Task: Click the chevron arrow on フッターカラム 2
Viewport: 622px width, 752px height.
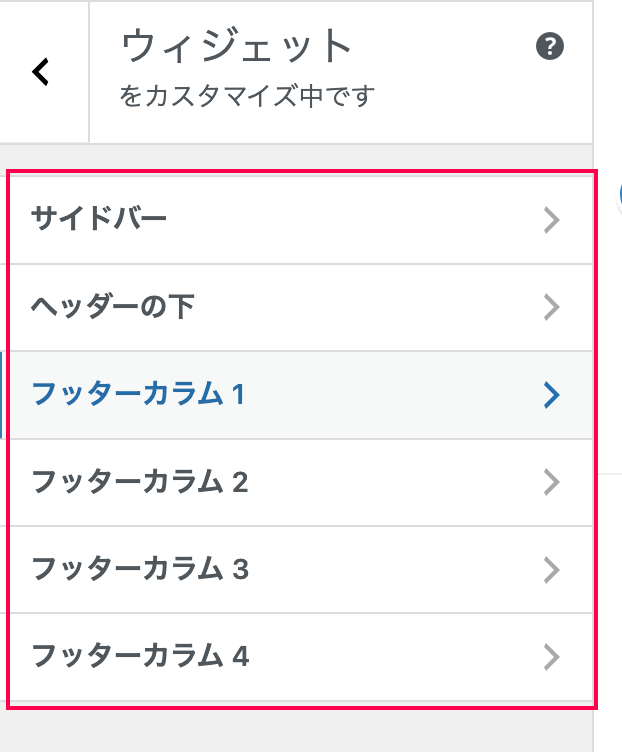Action: point(552,482)
